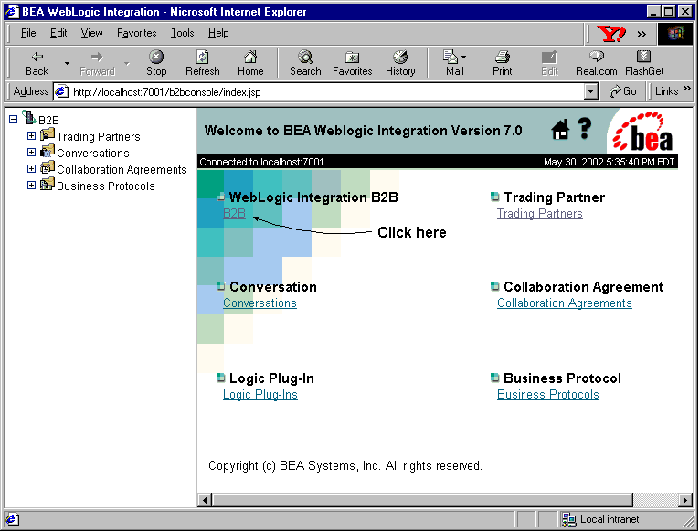This screenshot has width=700, height=532.
Task: Print the page using Print button
Action: tap(502, 63)
